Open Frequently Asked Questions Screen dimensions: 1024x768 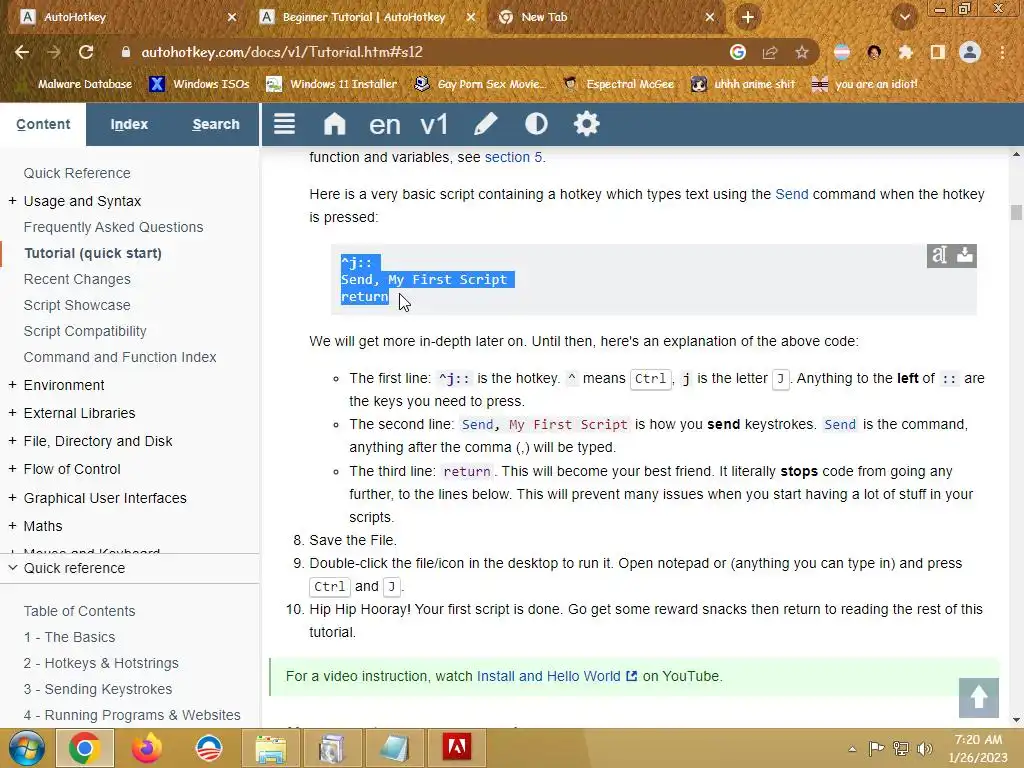[113, 227]
